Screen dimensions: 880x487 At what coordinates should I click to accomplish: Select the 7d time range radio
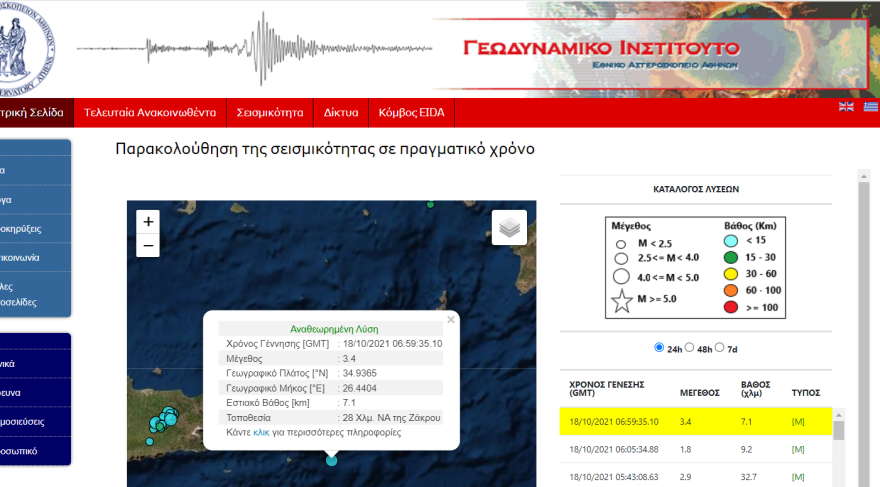[x=719, y=348]
